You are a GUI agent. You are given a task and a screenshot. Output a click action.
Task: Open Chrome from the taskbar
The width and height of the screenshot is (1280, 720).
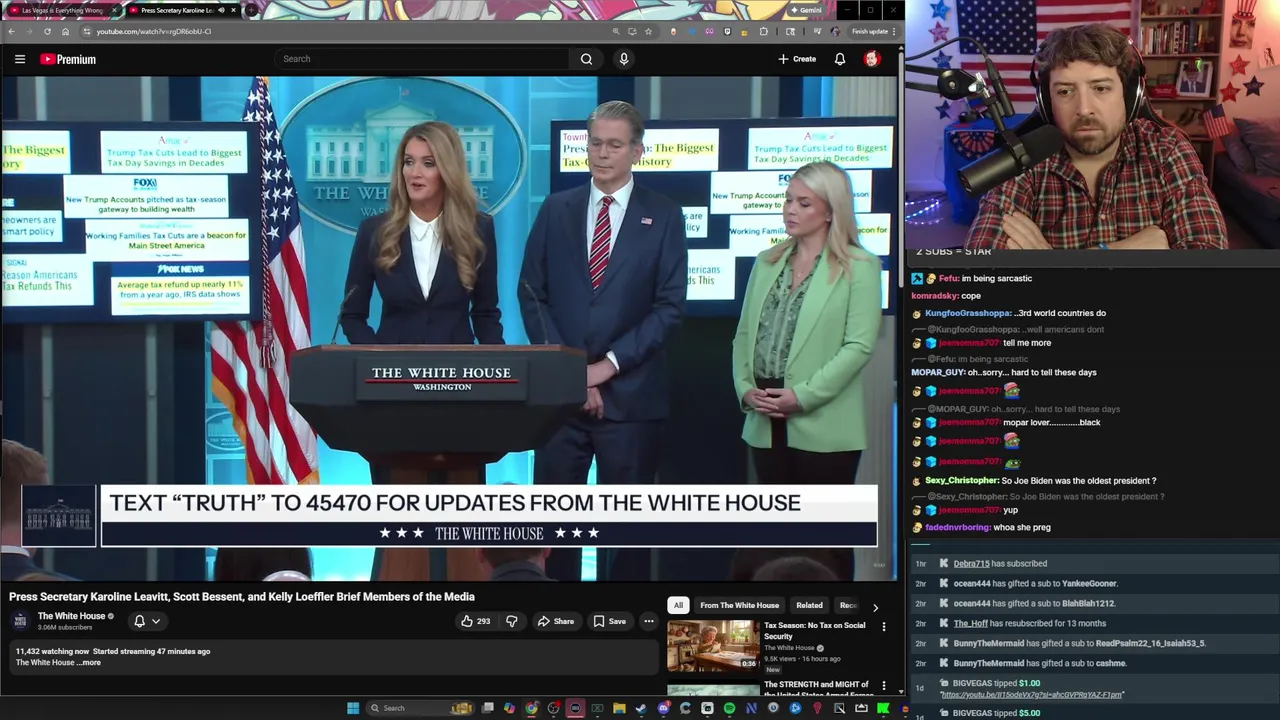pos(531,708)
